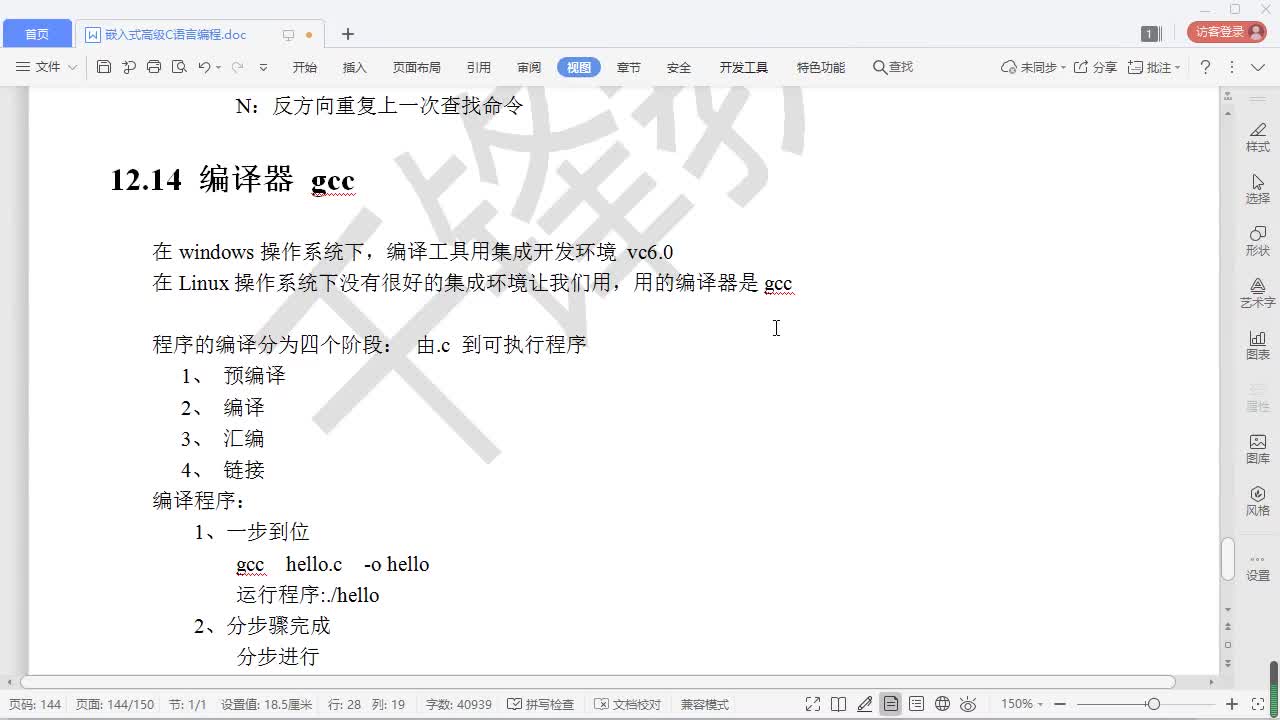Open the more options vertical dots menu
Screen dimensions: 1280x720
coord(1231,67)
